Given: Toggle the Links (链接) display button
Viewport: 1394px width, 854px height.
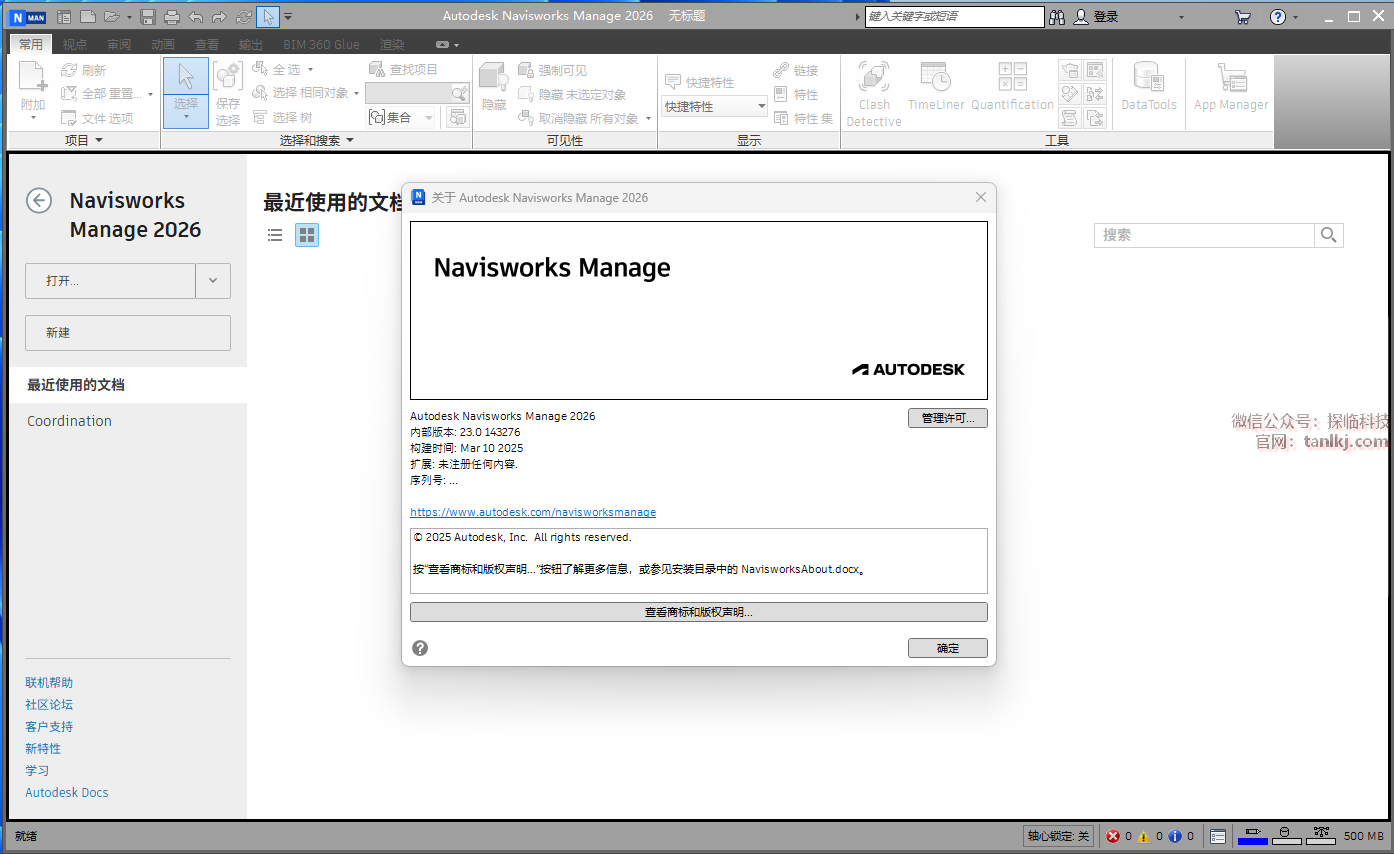Looking at the screenshot, I should click(x=796, y=70).
